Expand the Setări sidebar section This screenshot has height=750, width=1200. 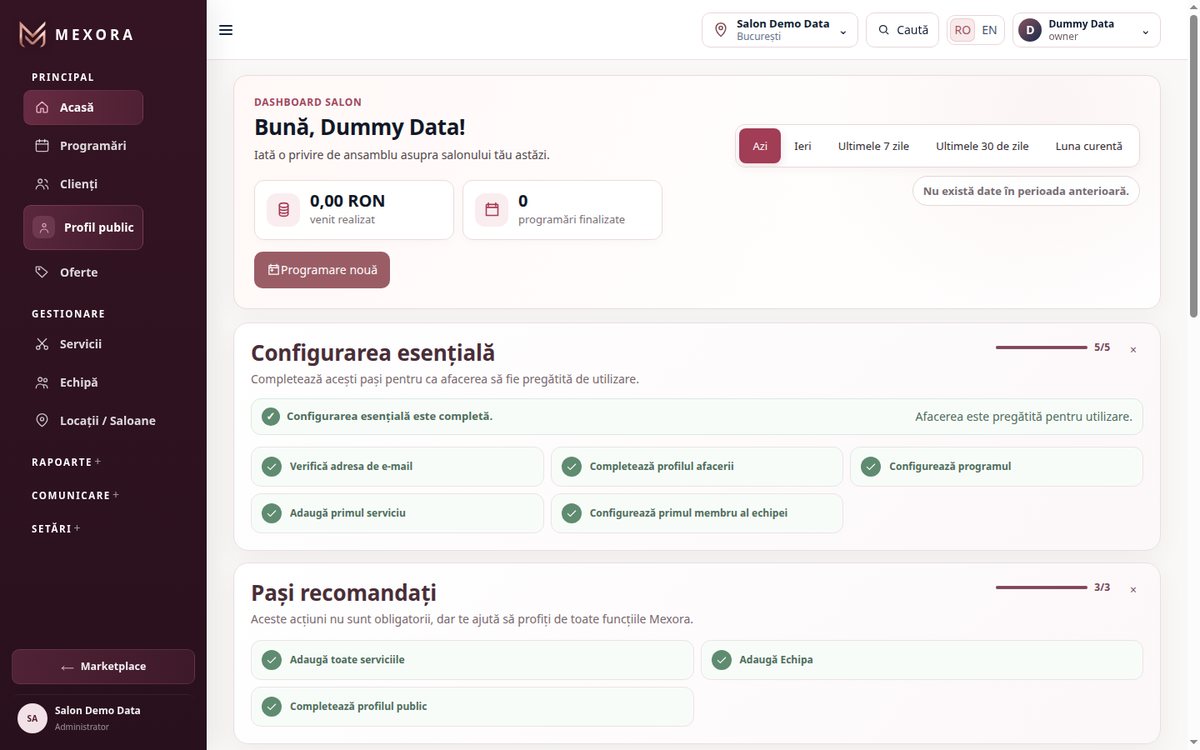pos(56,528)
